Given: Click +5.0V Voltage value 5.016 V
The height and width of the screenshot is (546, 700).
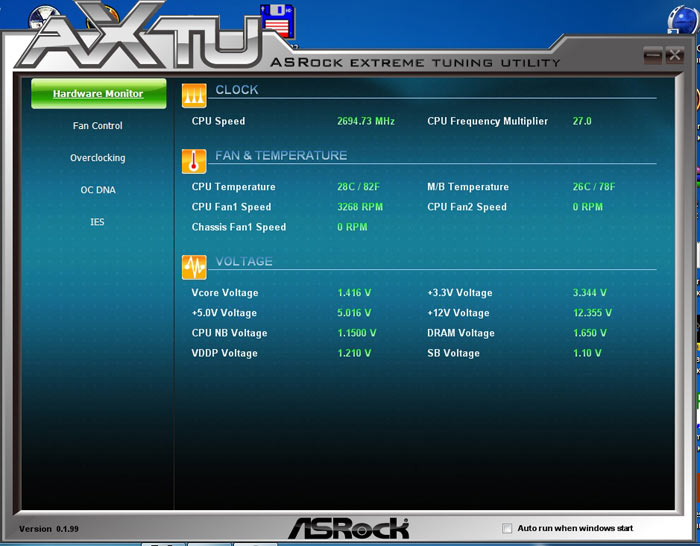Looking at the screenshot, I should [x=354, y=313].
